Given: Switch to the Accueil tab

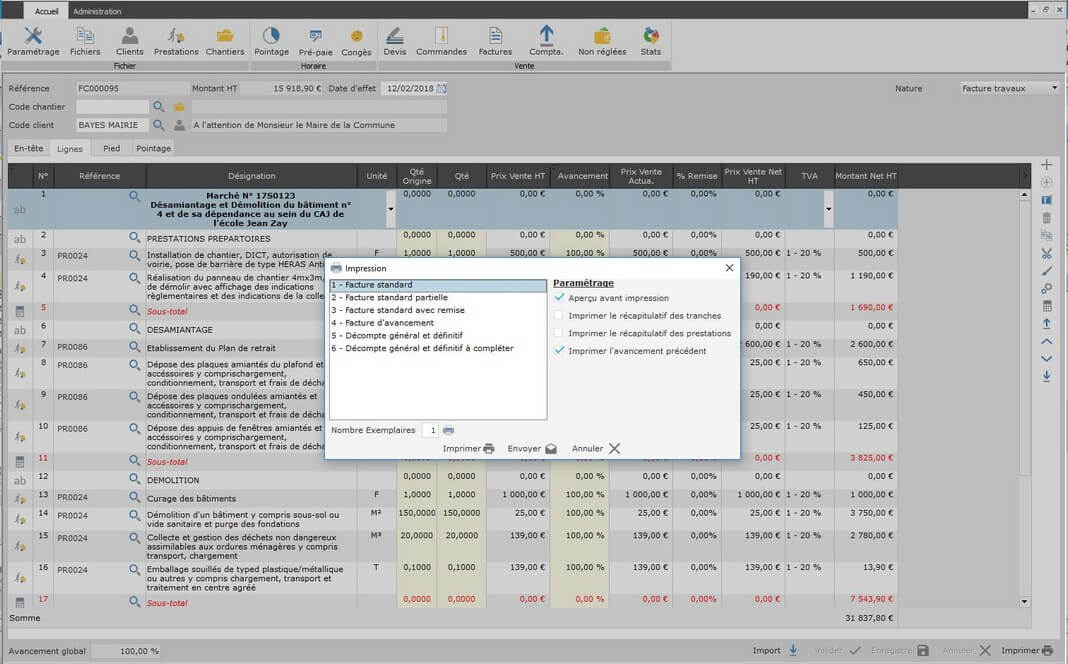Looking at the screenshot, I should [x=46, y=11].
